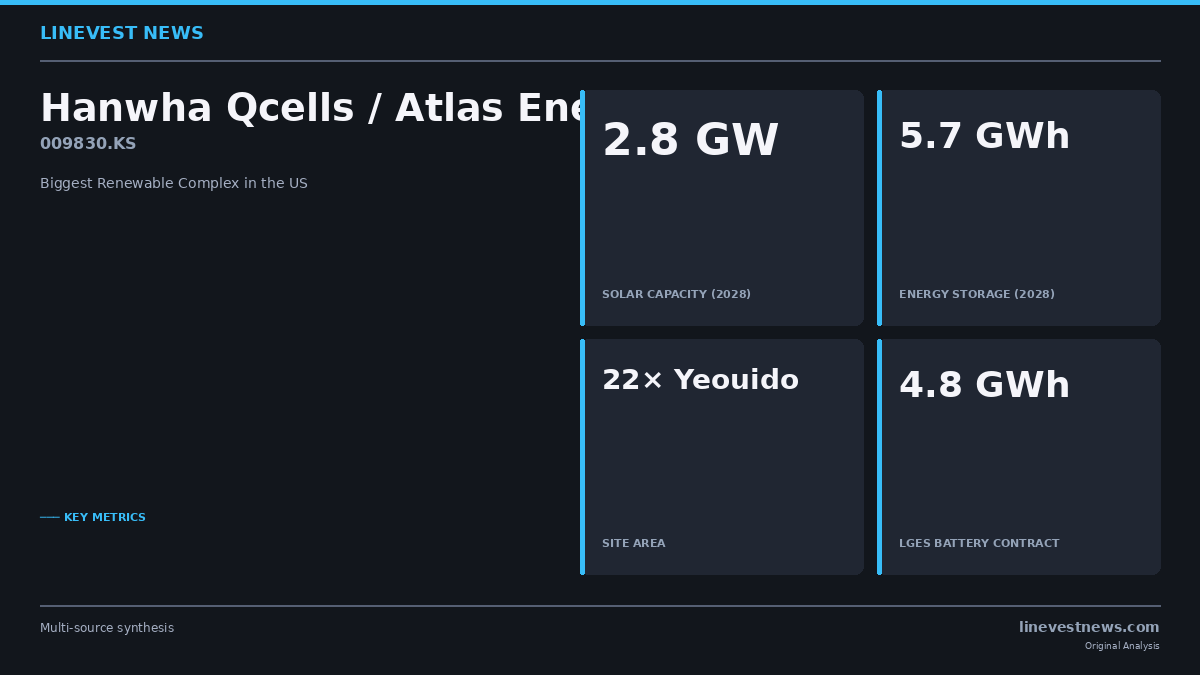Click the 5.7 GWh value text

[985, 137]
